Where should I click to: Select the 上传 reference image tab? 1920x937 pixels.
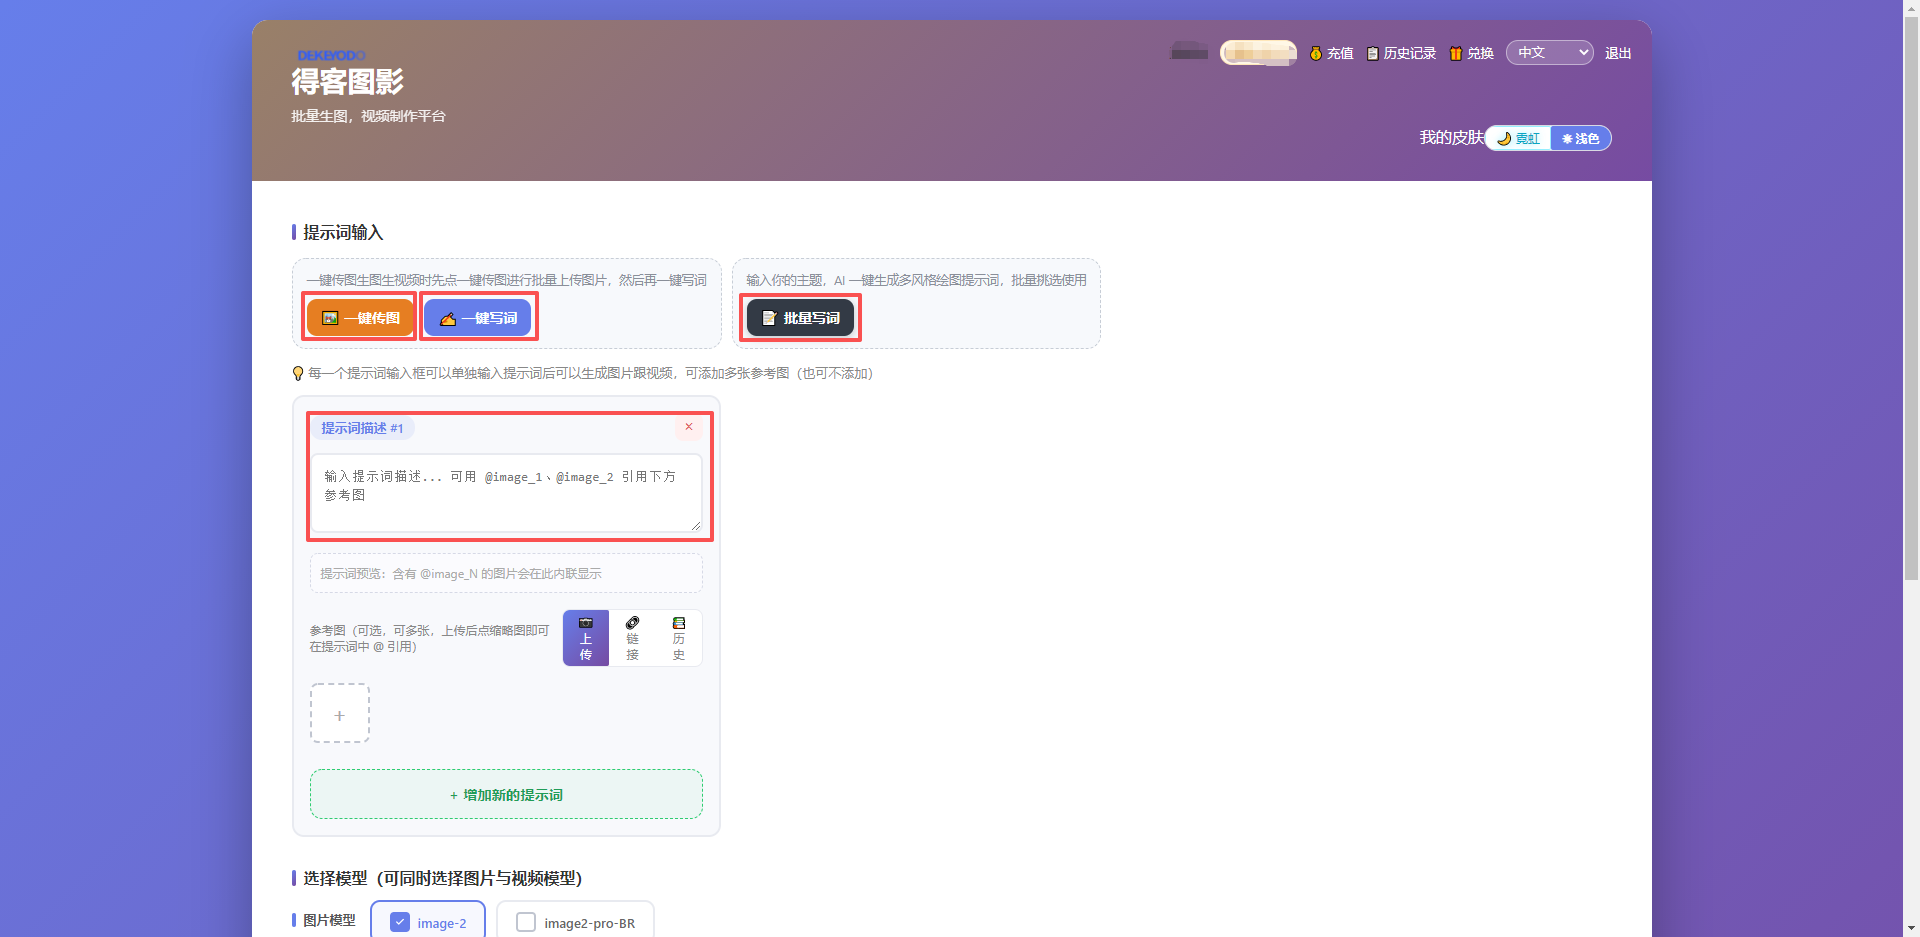[x=586, y=638]
